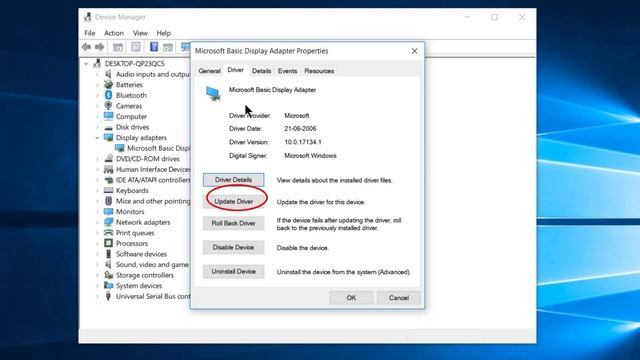Select IDE ATA/ATAPI controllers tree item

pos(153,180)
